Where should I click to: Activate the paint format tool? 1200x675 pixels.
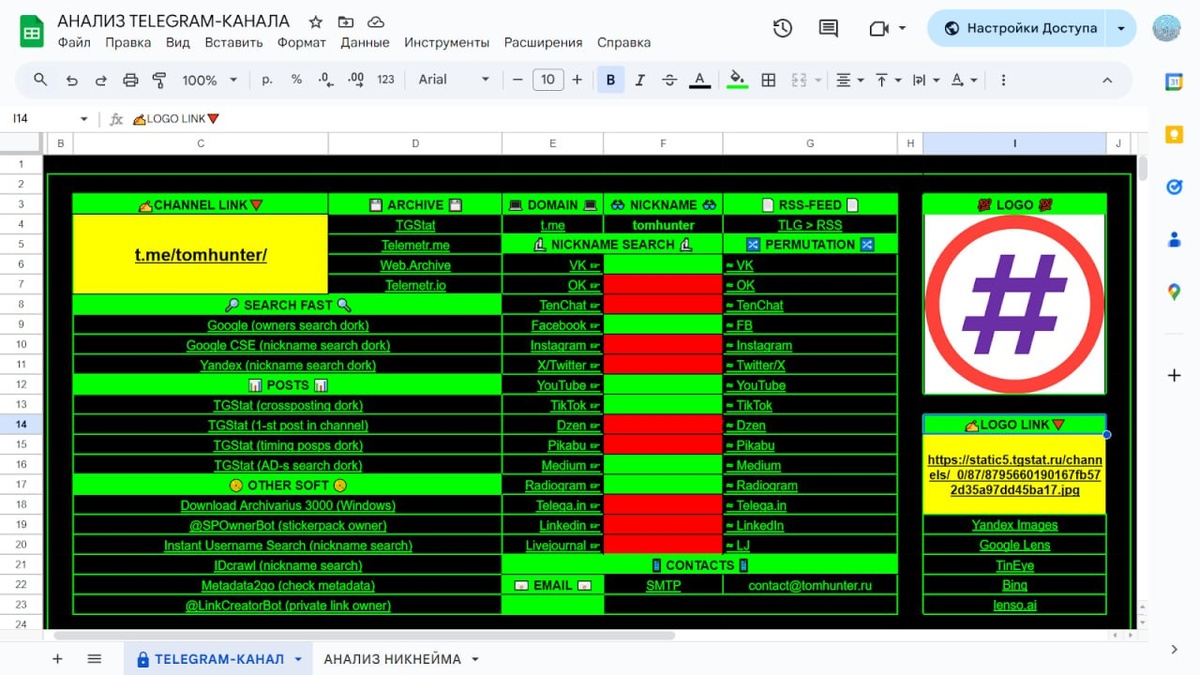click(159, 80)
